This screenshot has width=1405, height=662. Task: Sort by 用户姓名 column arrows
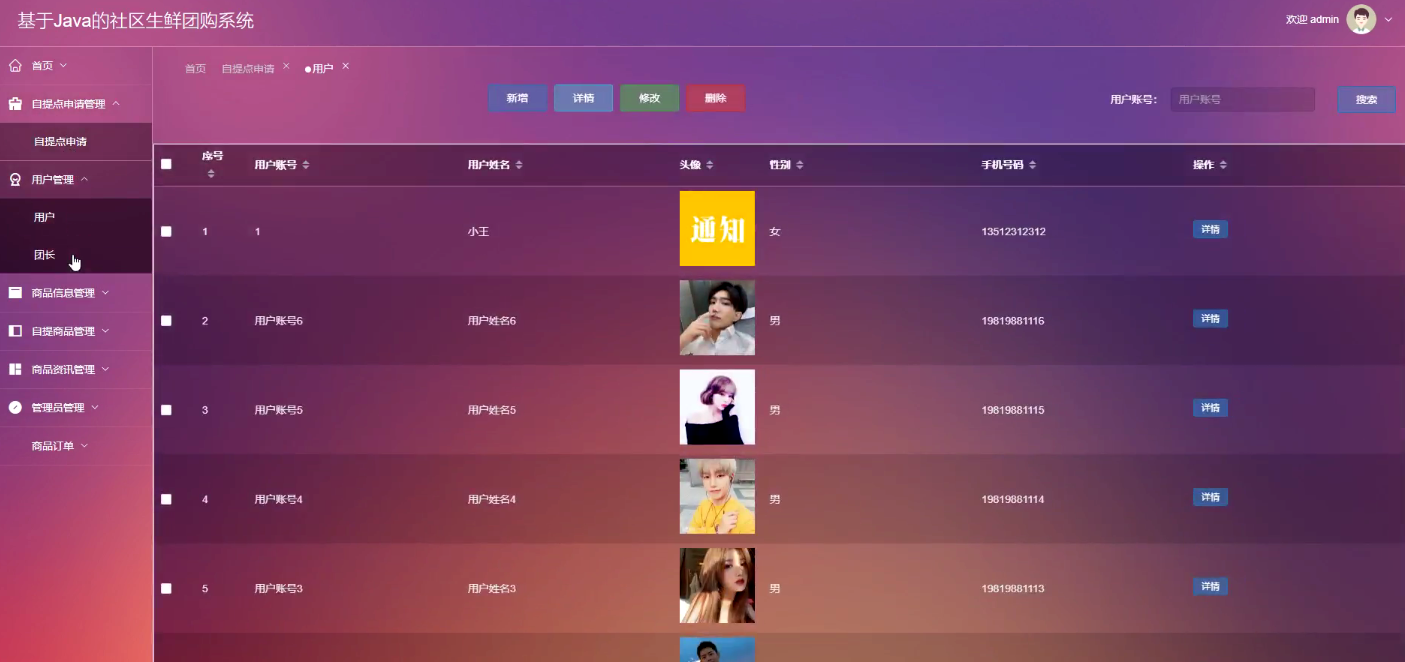pos(519,165)
